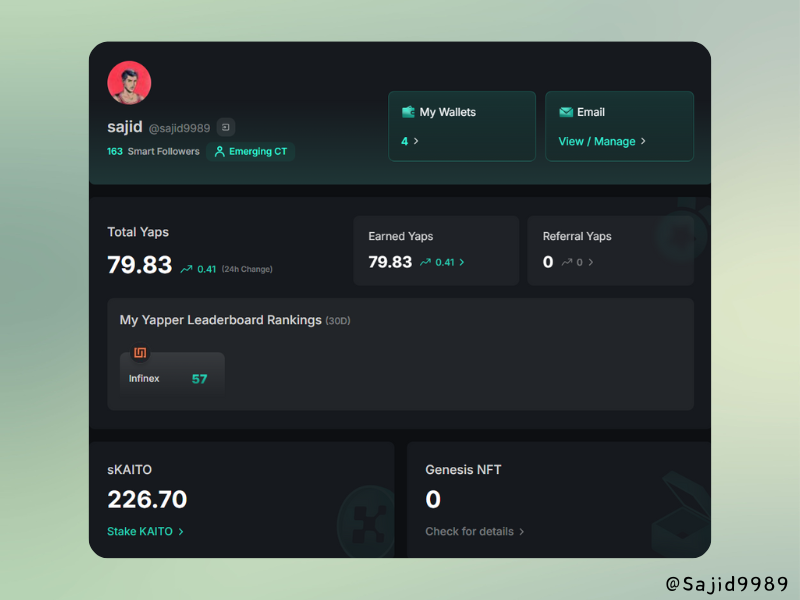The height and width of the screenshot is (600, 800).
Task: Click the Infinex rank number 57
Action: (199, 379)
